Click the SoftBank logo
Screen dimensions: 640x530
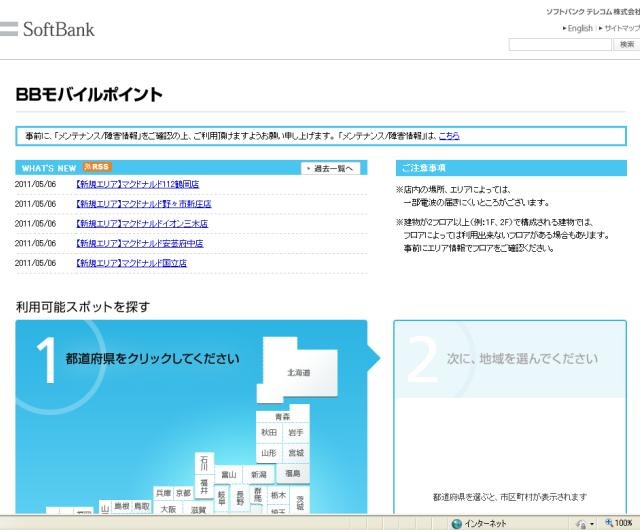[47, 29]
